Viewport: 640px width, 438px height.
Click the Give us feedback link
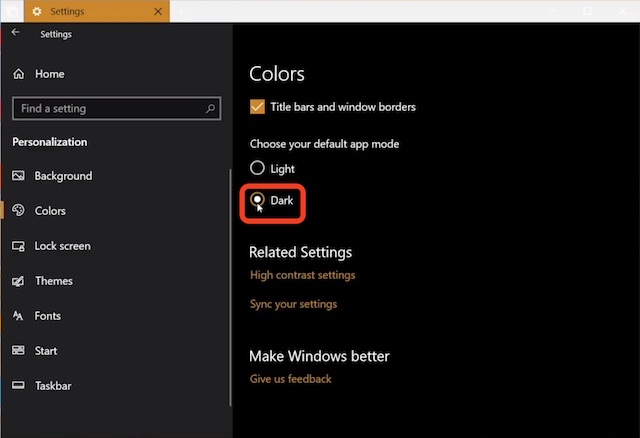pyautogui.click(x=291, y=379)
